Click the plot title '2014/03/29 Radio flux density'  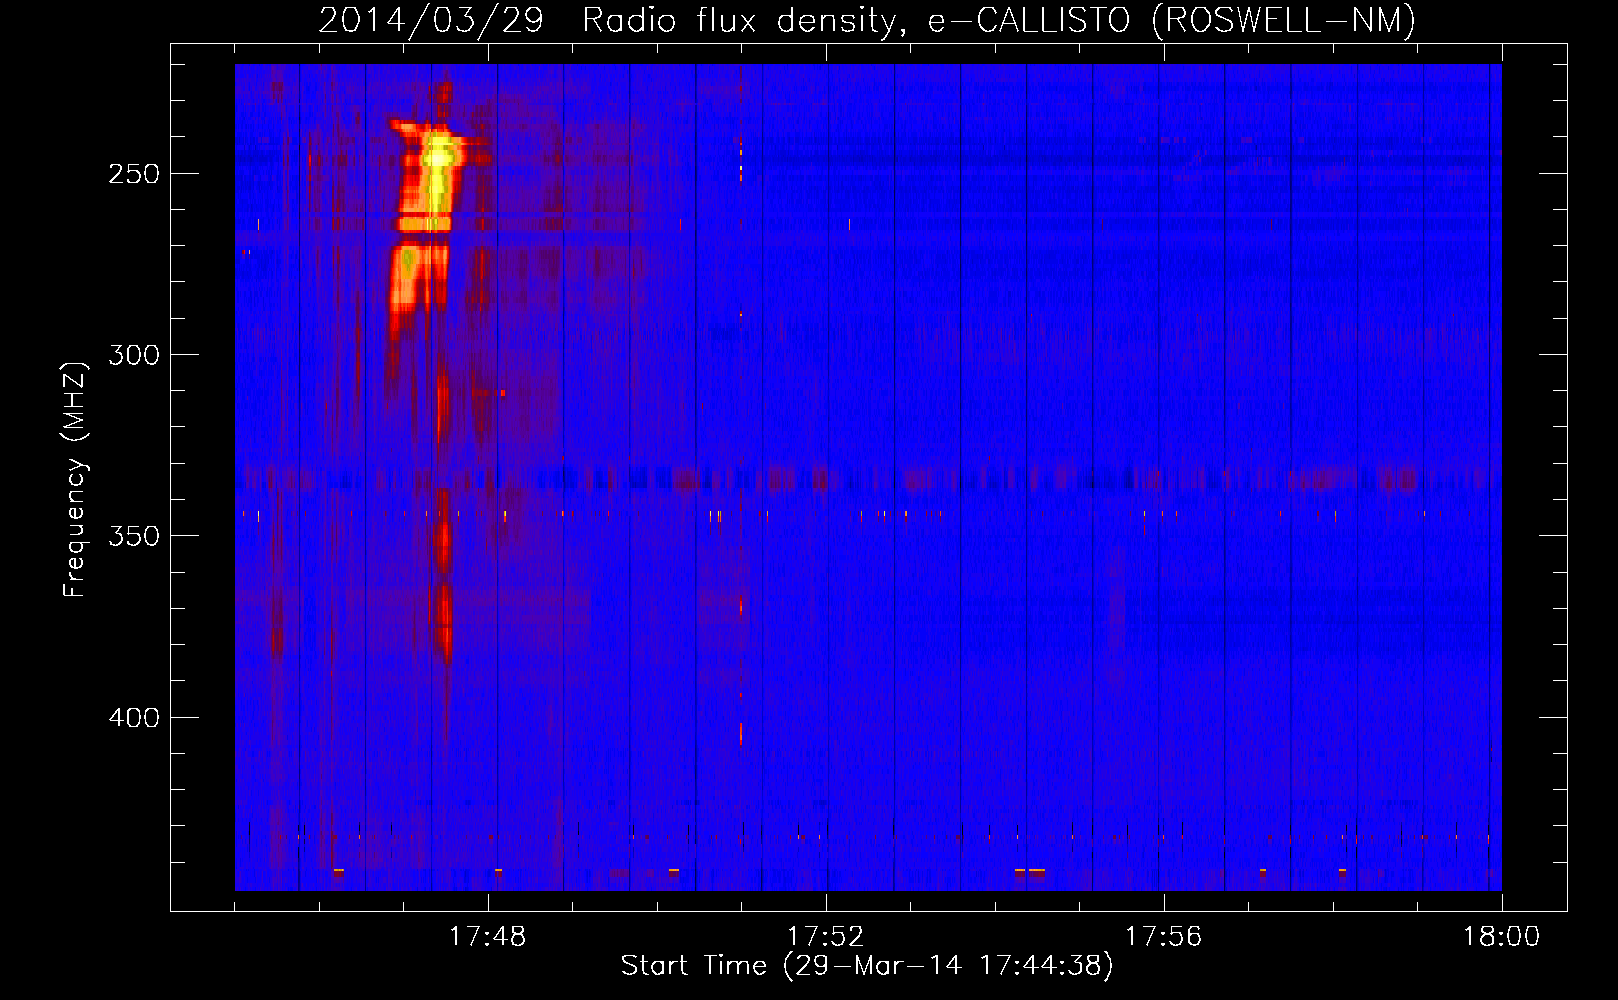[x=867, y=20]
